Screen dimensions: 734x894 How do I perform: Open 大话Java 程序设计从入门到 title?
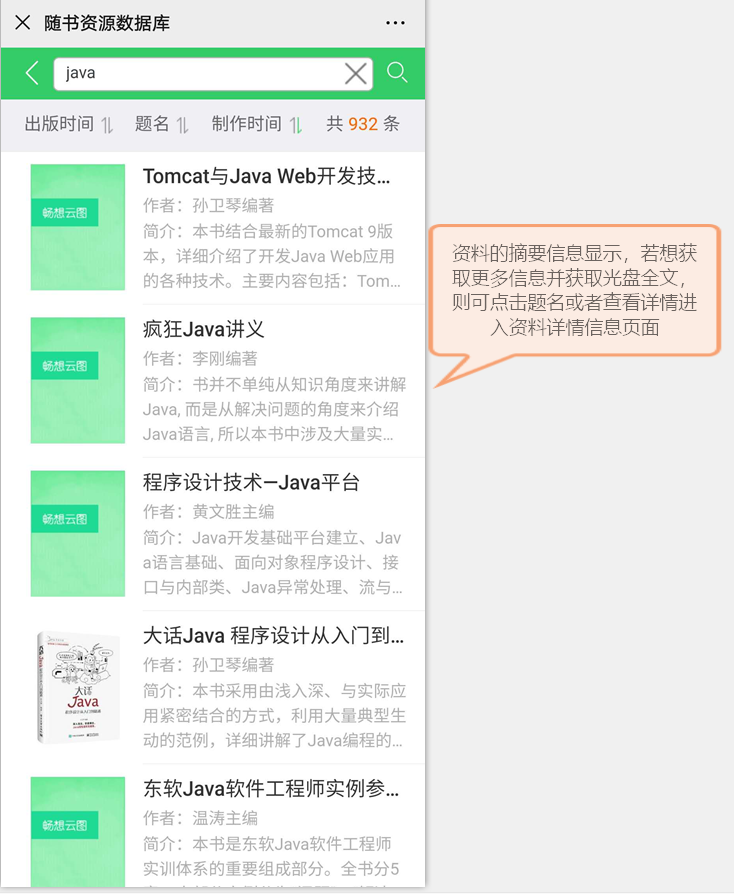pyautogui.click(x=273, y=635)
